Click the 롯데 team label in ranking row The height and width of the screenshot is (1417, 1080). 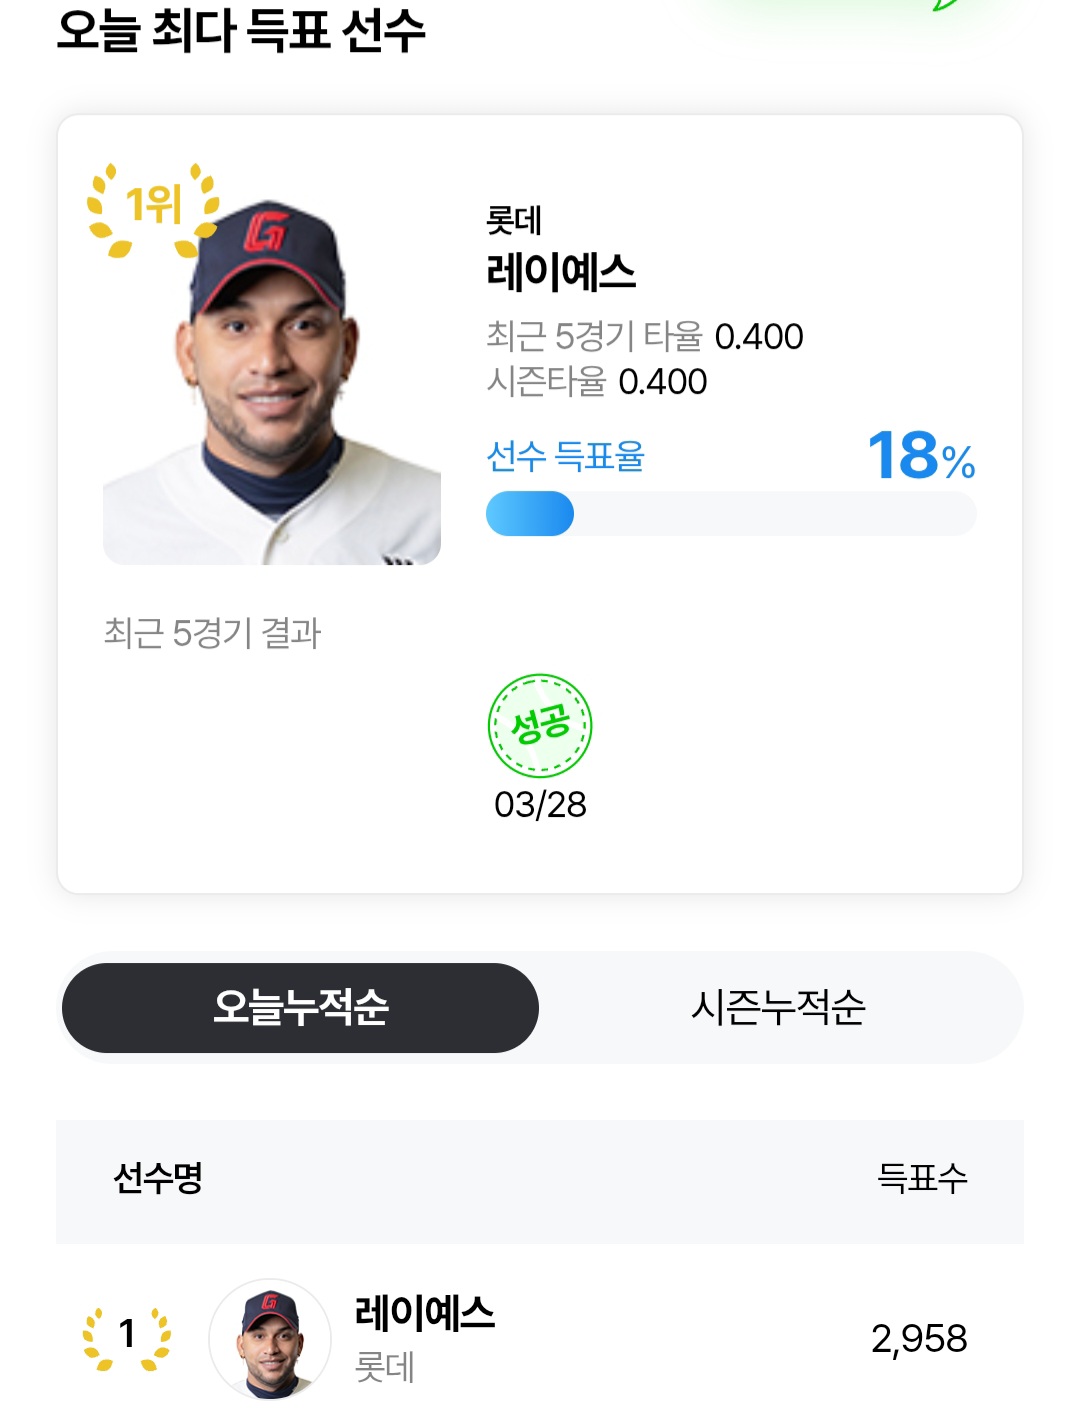[384, 1367]
